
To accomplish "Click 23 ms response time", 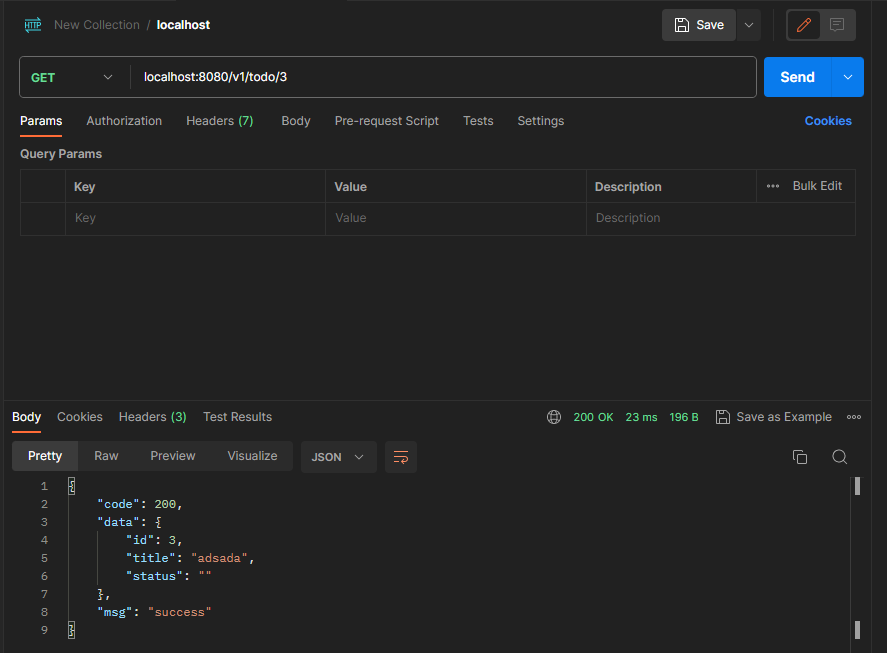I will tap(641, 417).
